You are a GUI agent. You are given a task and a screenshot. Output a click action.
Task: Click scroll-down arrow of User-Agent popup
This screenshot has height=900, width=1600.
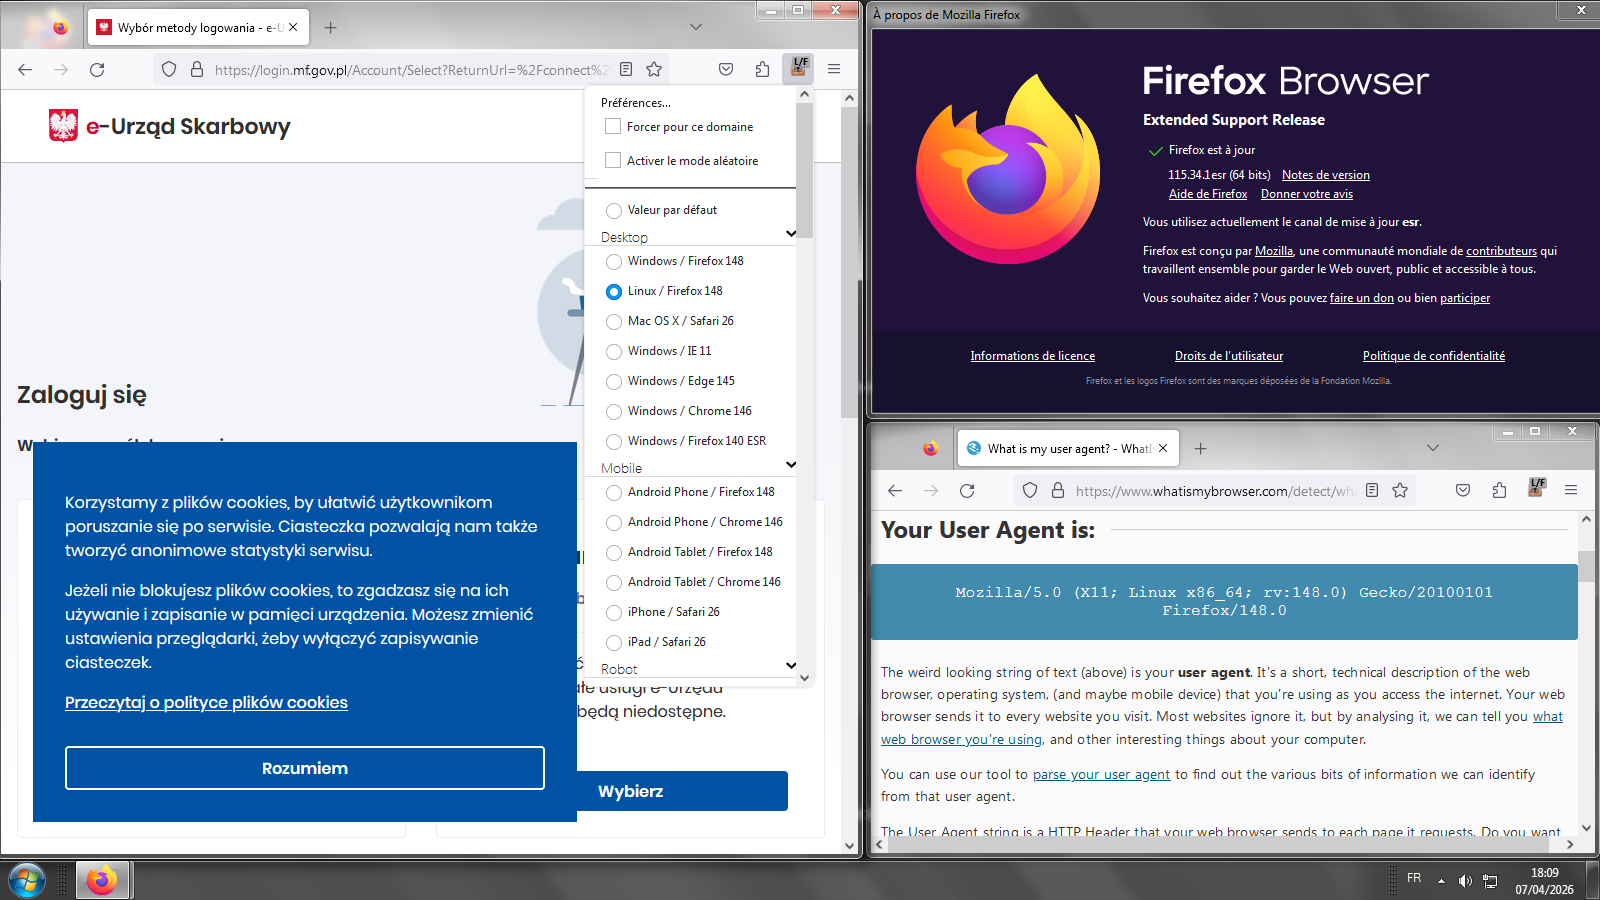804,677
